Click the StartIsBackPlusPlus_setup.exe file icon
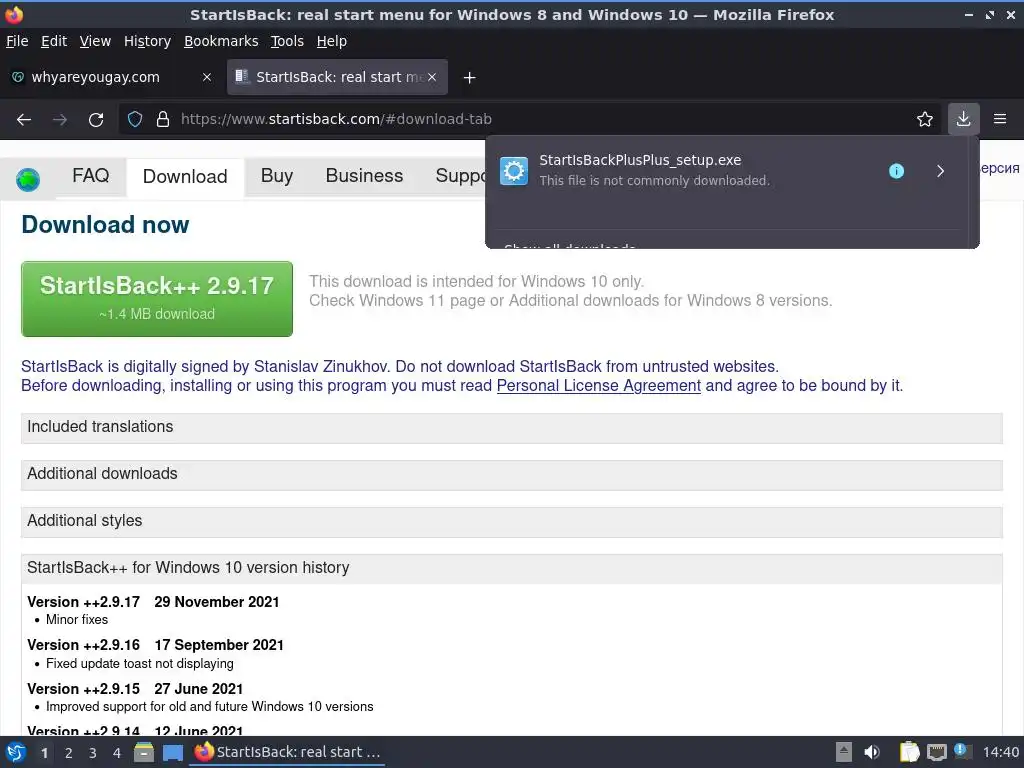 513,171
